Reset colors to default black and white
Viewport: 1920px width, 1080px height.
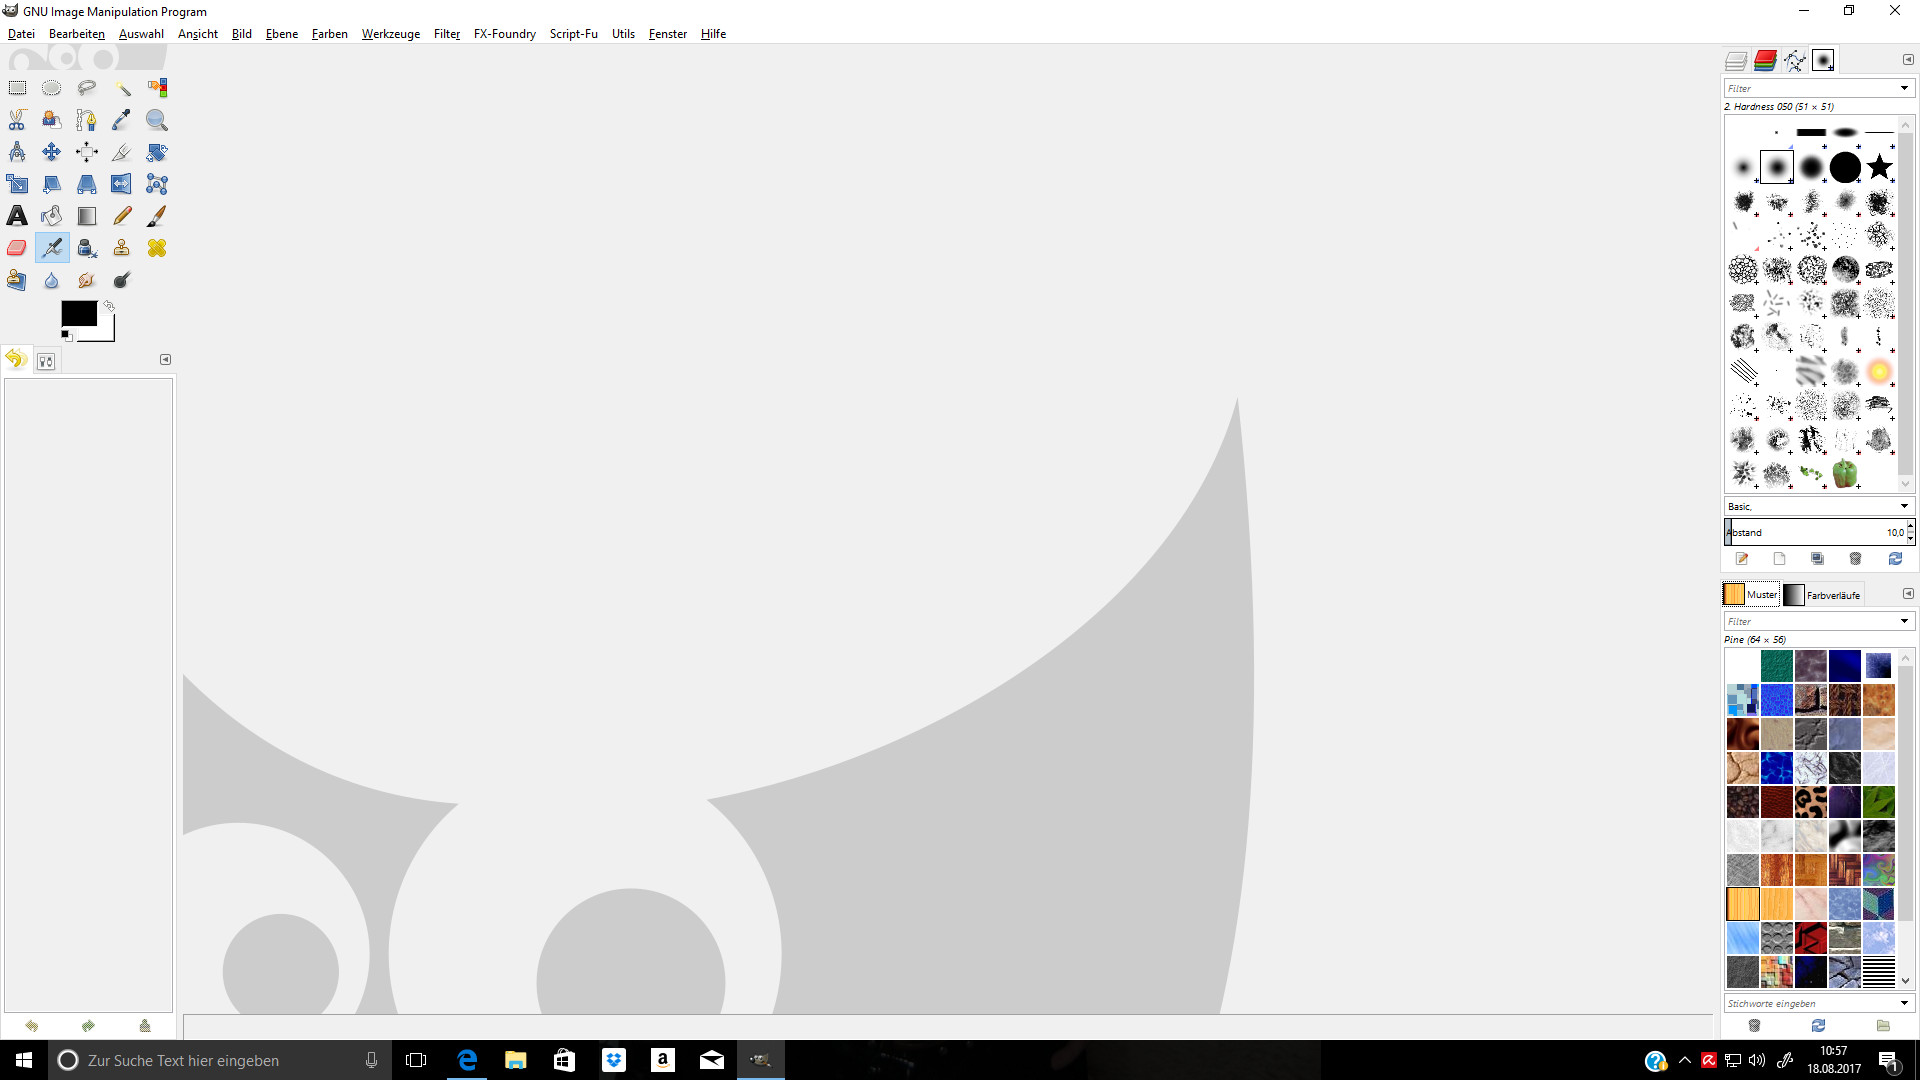coord(66,335)
